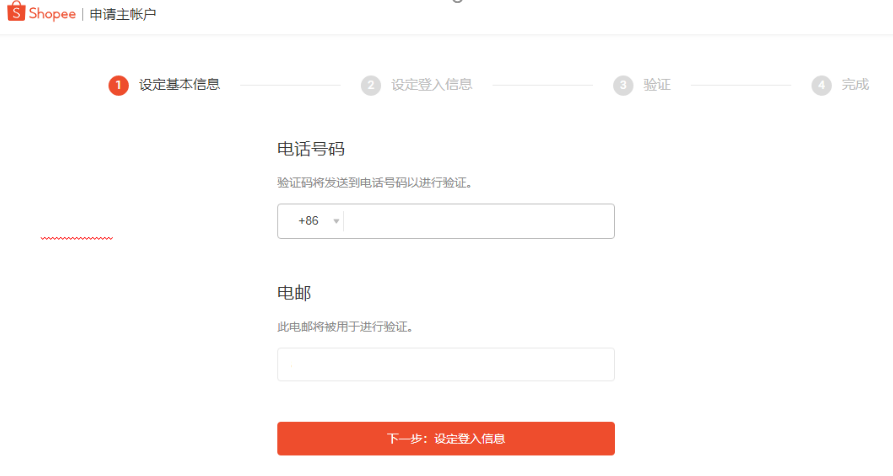
Task: Go to the 完成 step label
Action: (x=855, y=85)
